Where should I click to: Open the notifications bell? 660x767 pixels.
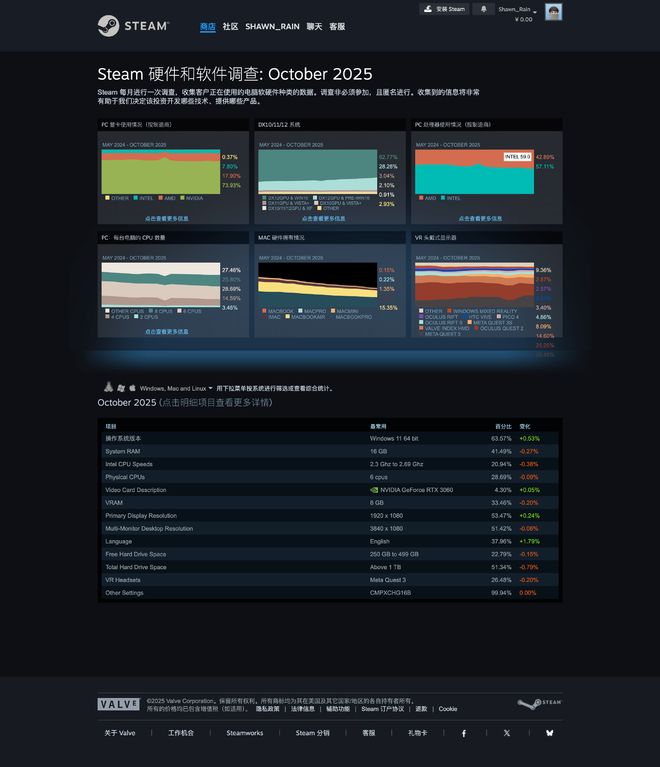pyautogui.click(x=483, y=9)
